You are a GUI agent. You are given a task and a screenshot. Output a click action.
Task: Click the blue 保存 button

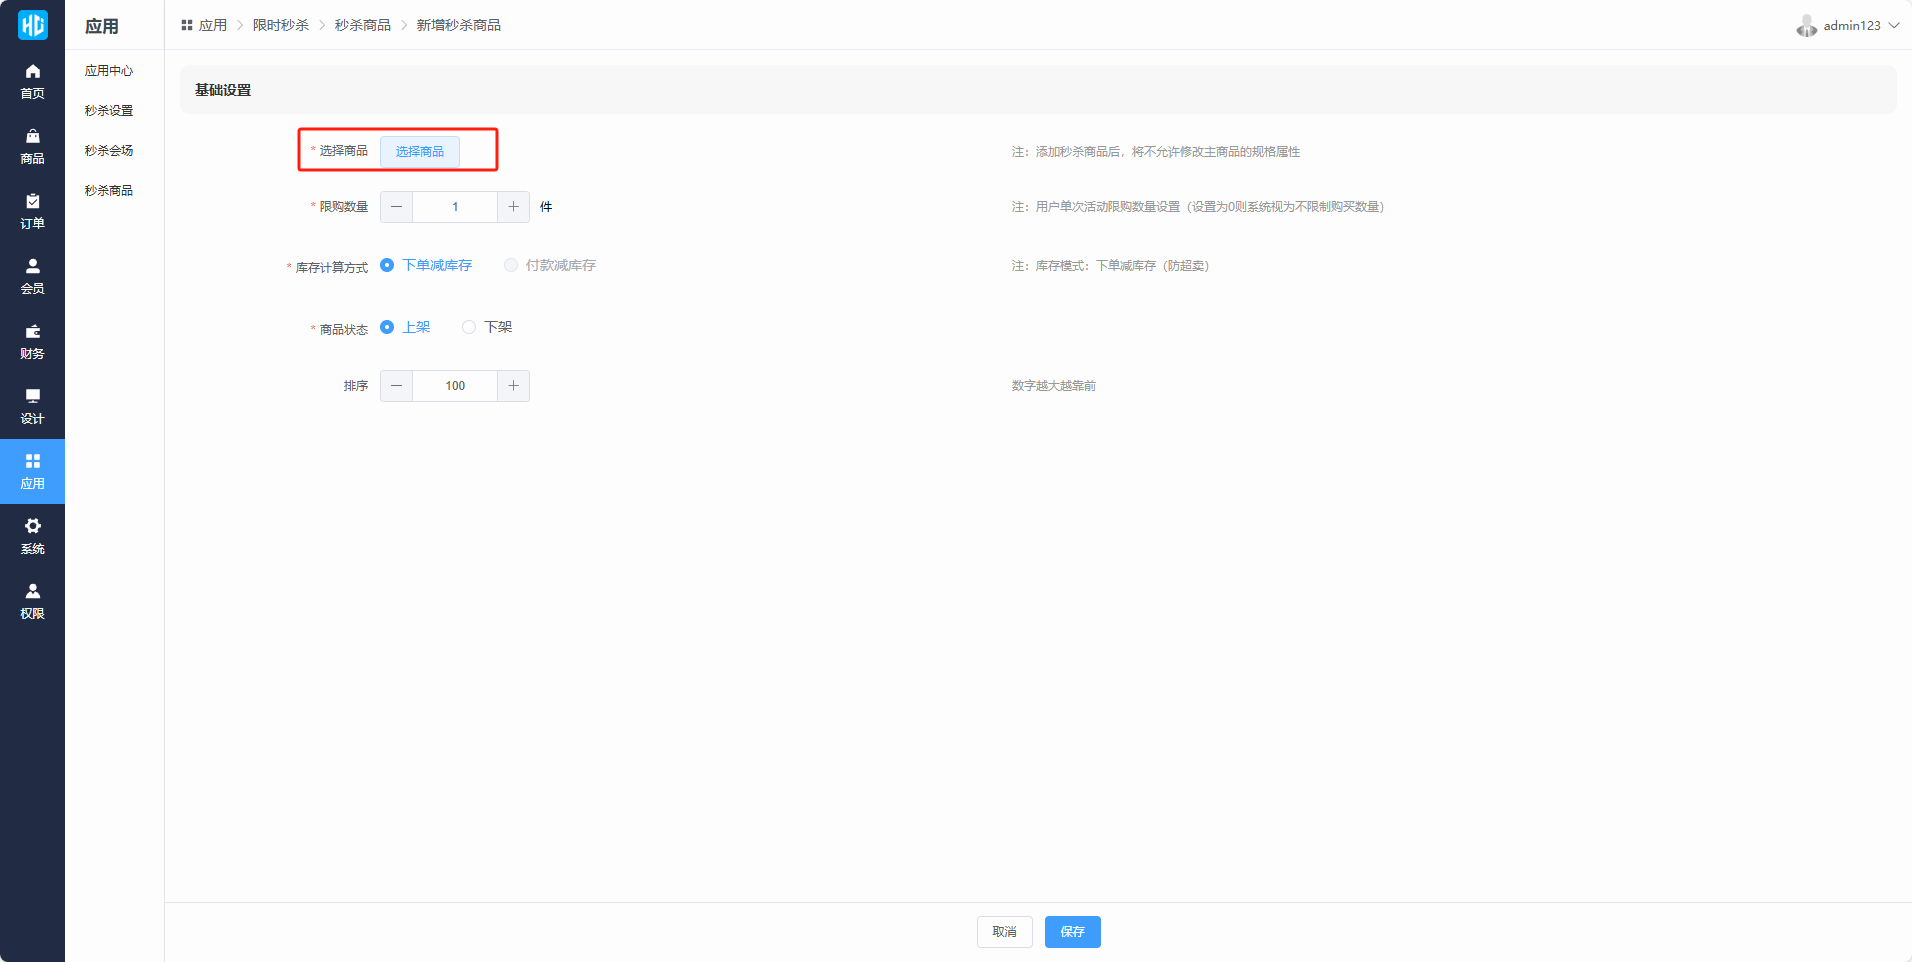[1072, 932]
